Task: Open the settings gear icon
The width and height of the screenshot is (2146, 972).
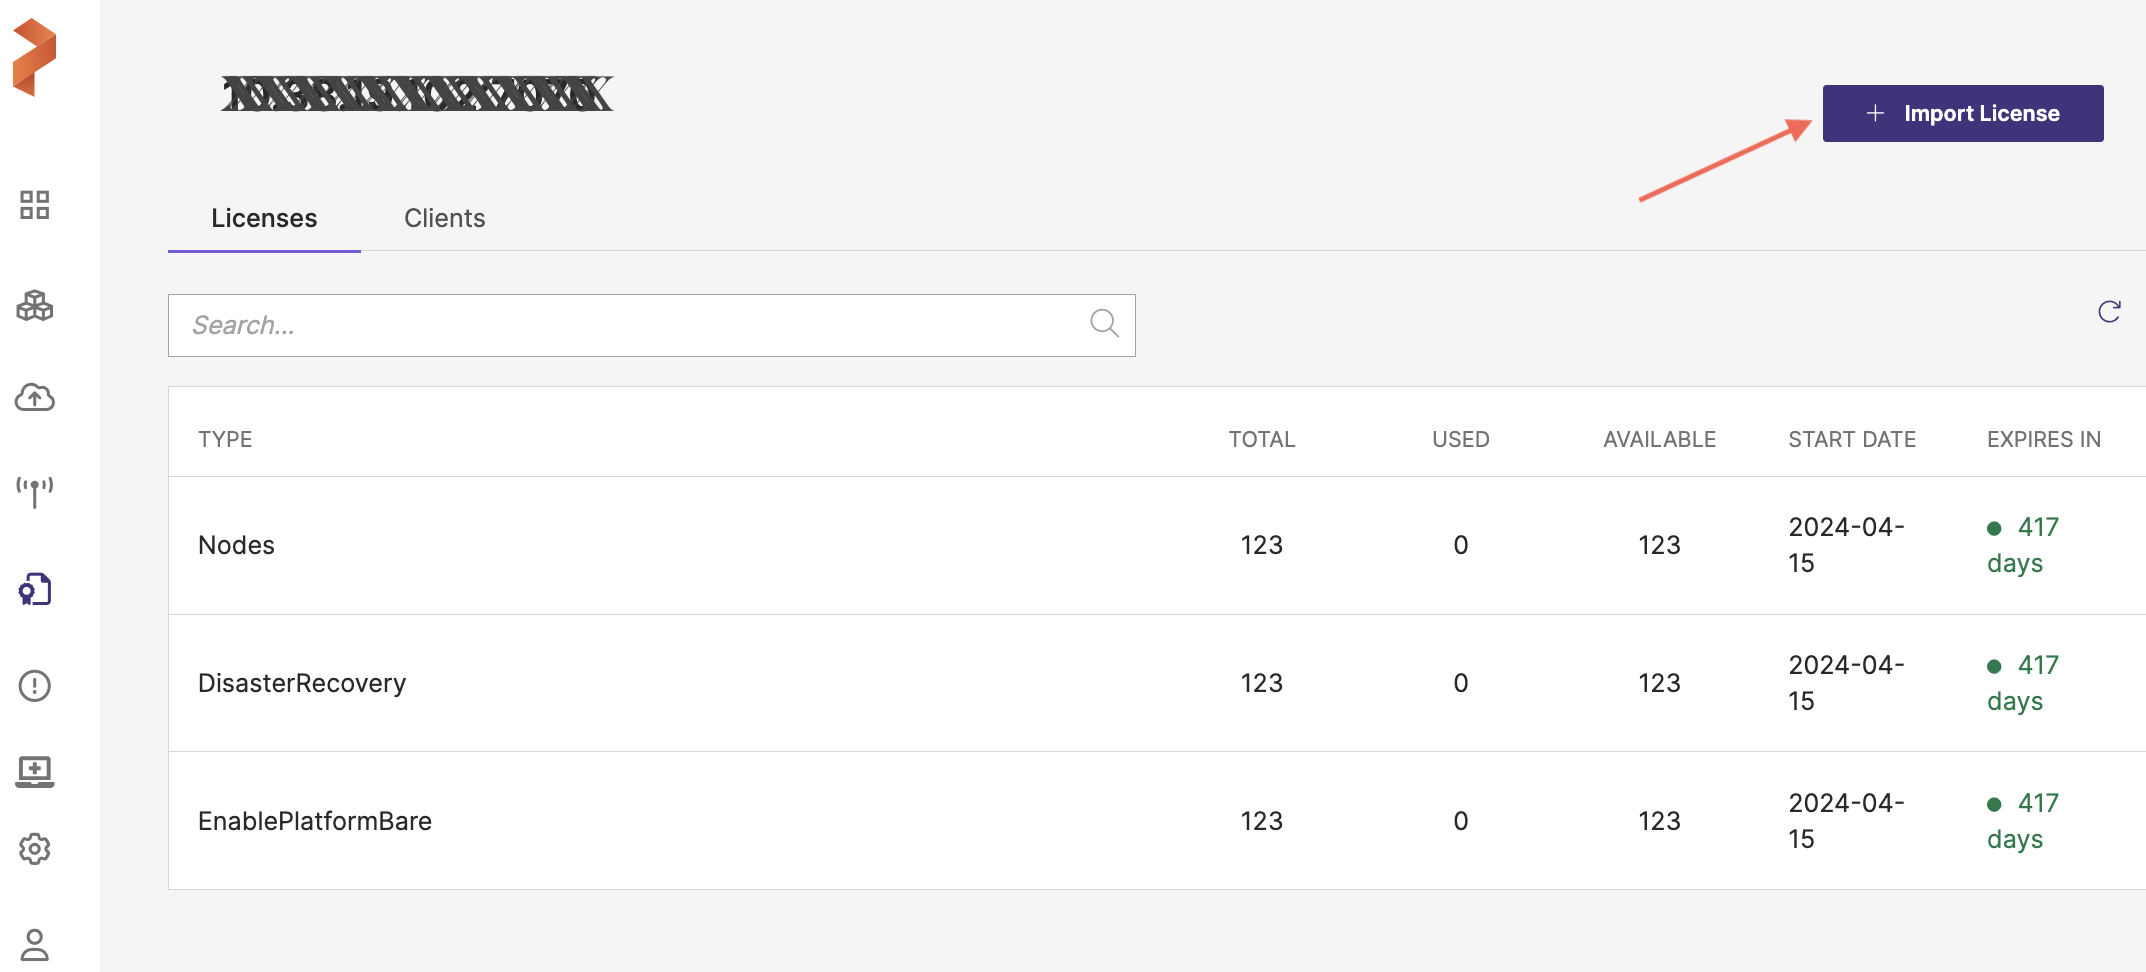Action: click(x=35, y=849)
